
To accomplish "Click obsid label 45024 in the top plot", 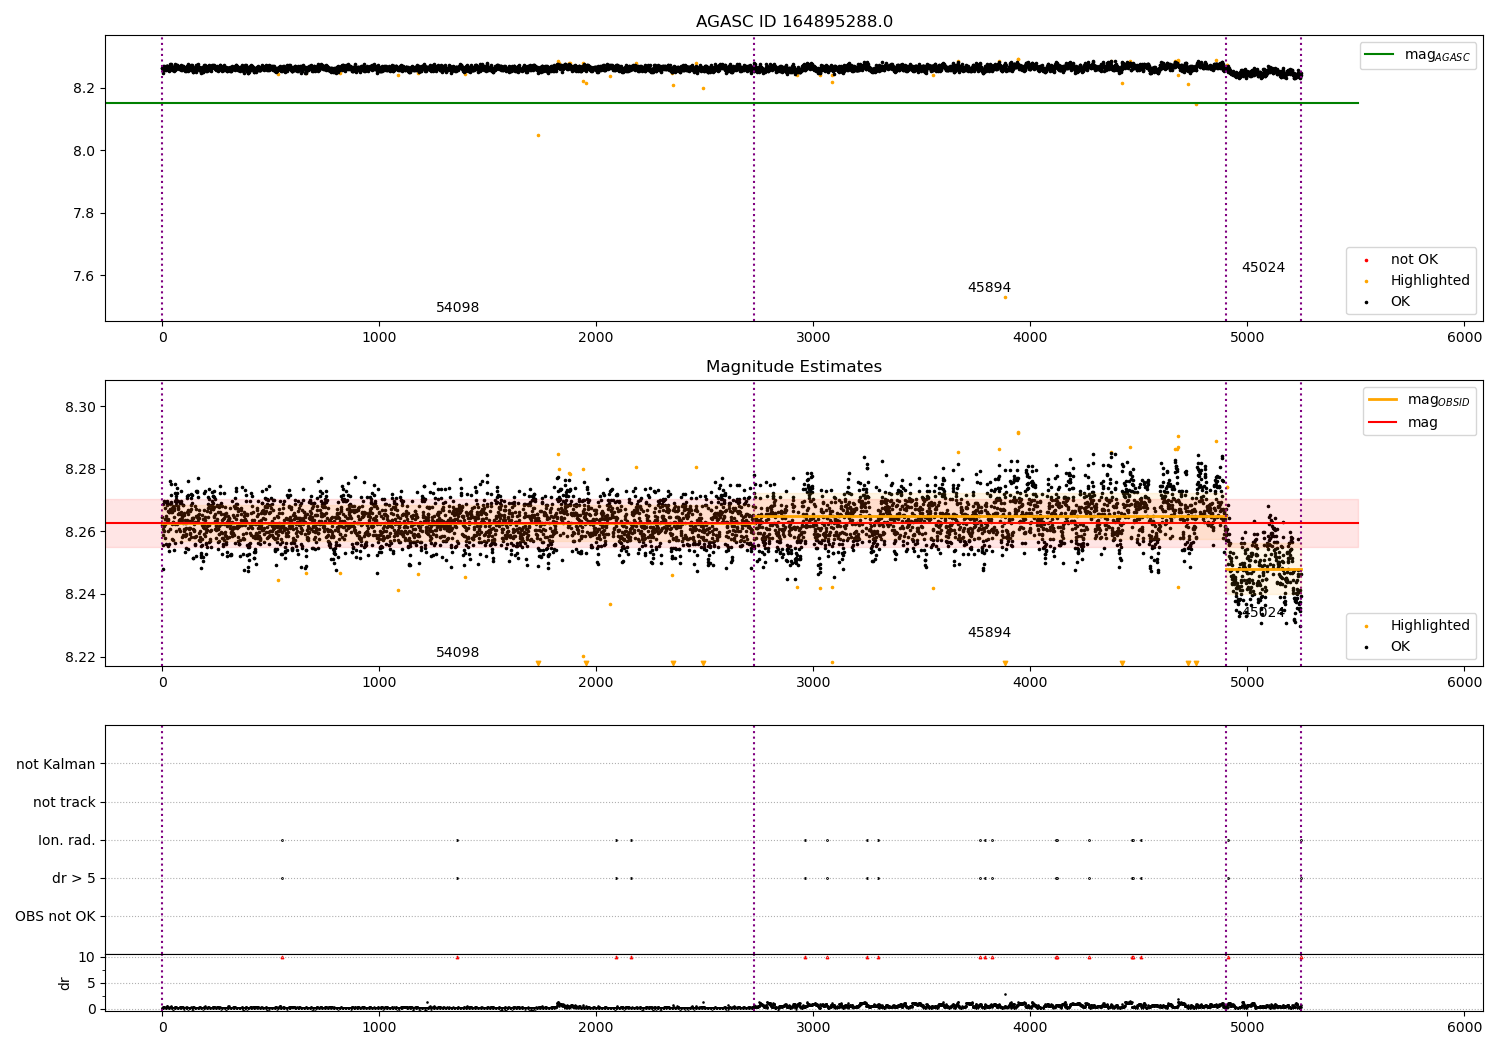I will (1263, 268).
